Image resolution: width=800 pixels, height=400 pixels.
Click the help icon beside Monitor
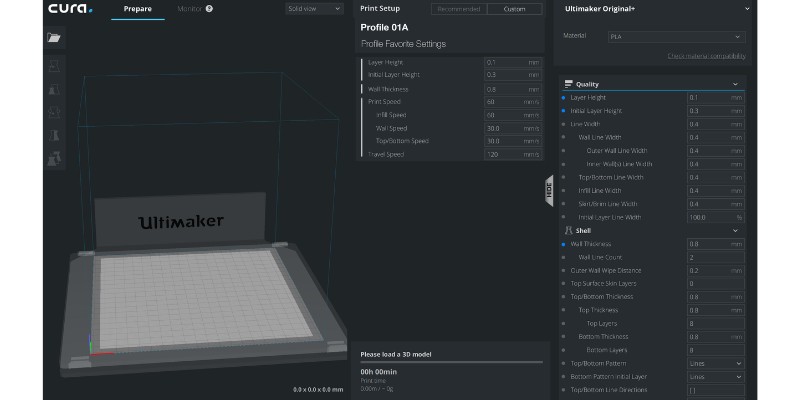[x=209, y=9]
